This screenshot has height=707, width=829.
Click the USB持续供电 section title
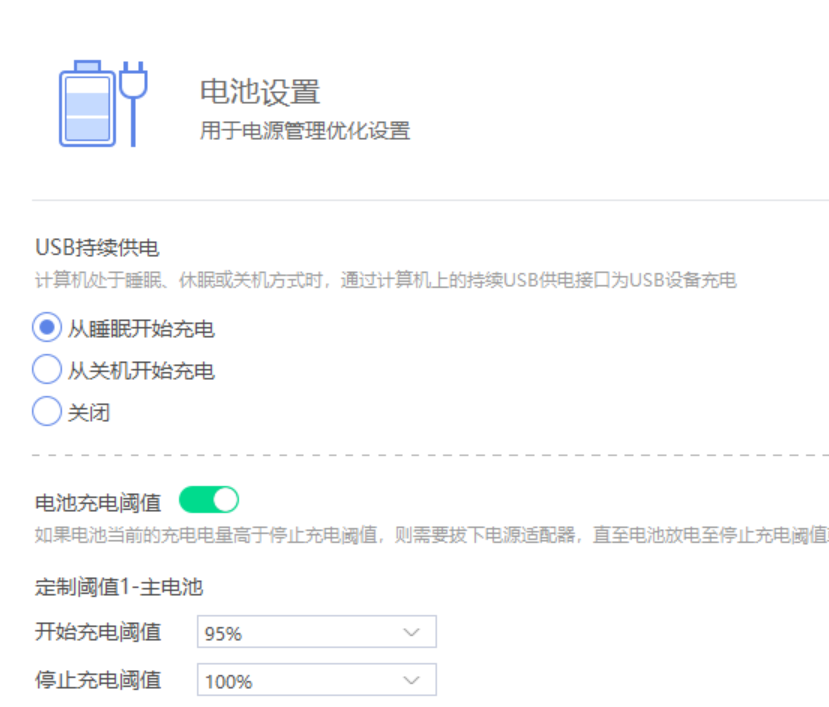pos(97,247)
